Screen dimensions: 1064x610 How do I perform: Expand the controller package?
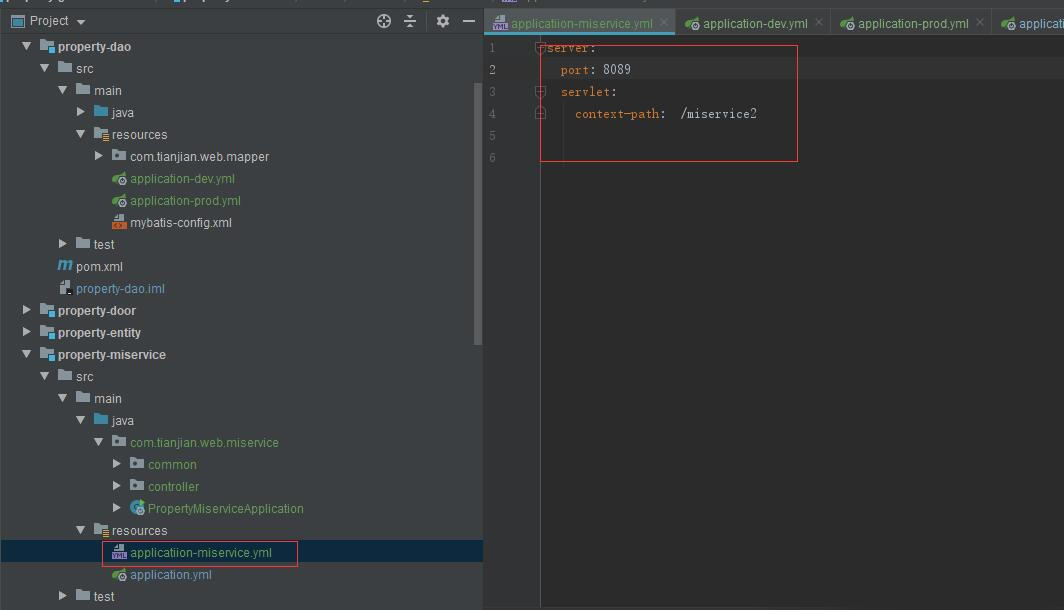pos(117,486)
